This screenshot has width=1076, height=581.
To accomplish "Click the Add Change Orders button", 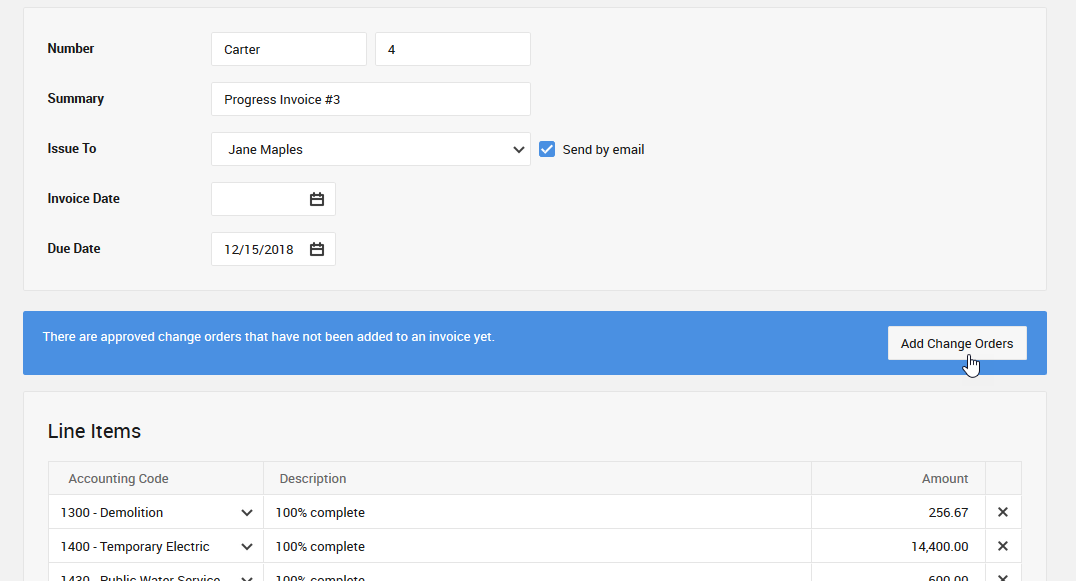I will (x=956, y=343).
